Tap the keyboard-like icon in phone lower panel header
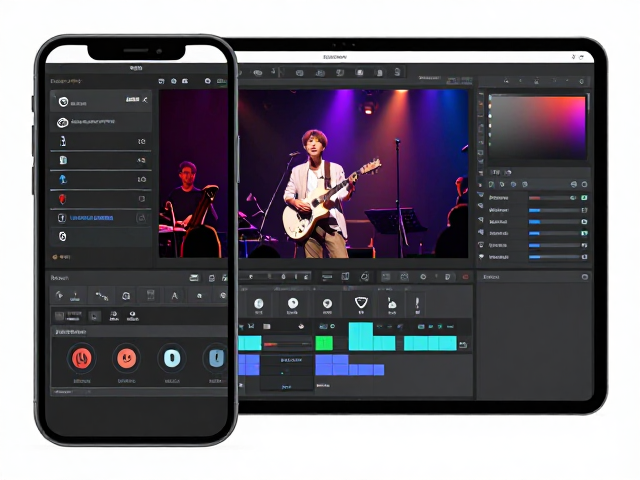640x480 pixels. [194, 278]
